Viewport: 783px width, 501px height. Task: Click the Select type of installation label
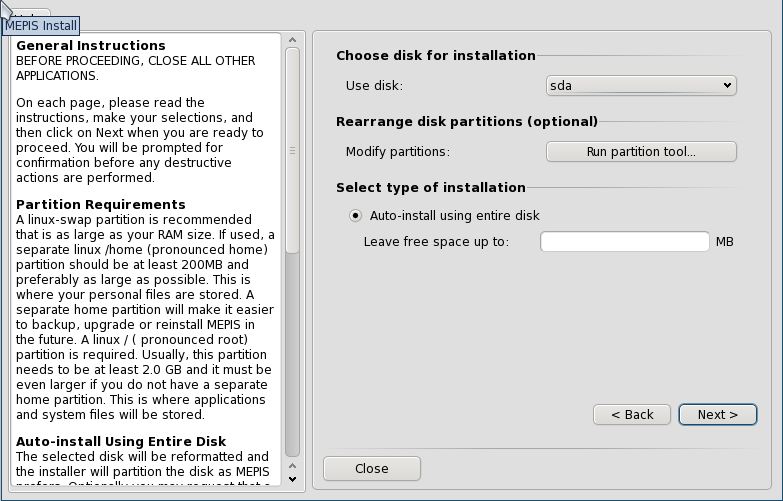coord(430,187)
